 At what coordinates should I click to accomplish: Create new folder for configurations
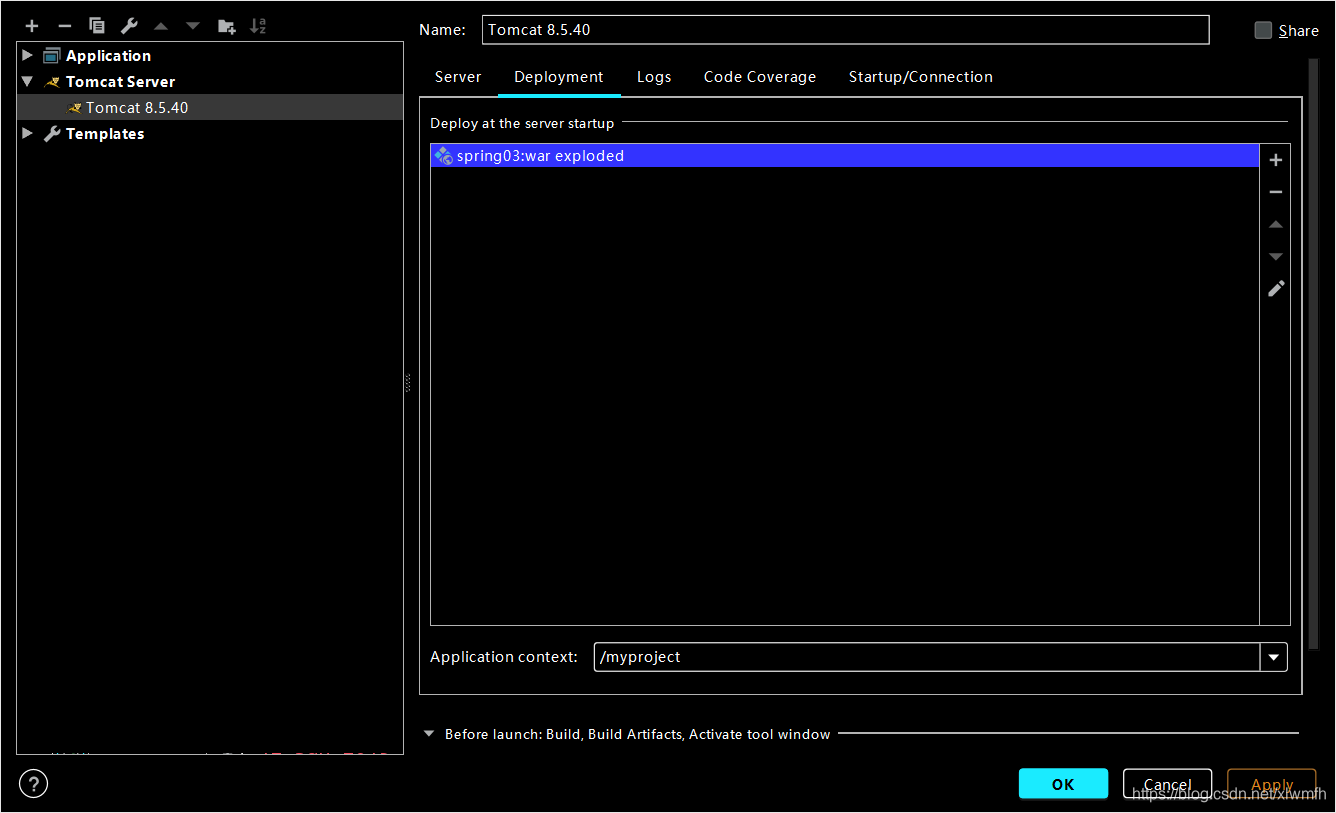pos(227,26)
